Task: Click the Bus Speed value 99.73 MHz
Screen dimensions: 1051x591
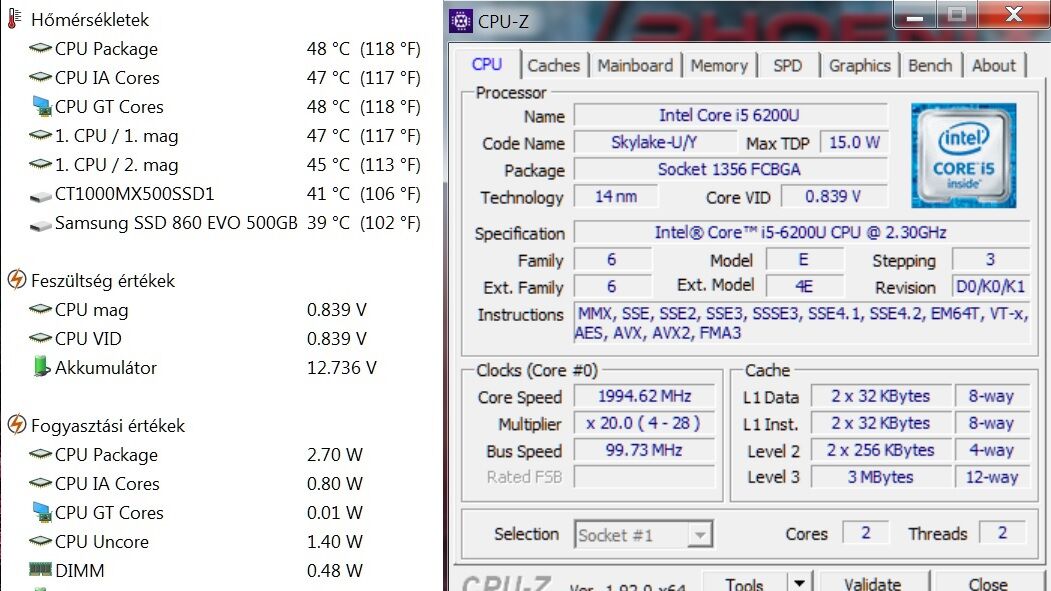Action: [x=644, y=450]
